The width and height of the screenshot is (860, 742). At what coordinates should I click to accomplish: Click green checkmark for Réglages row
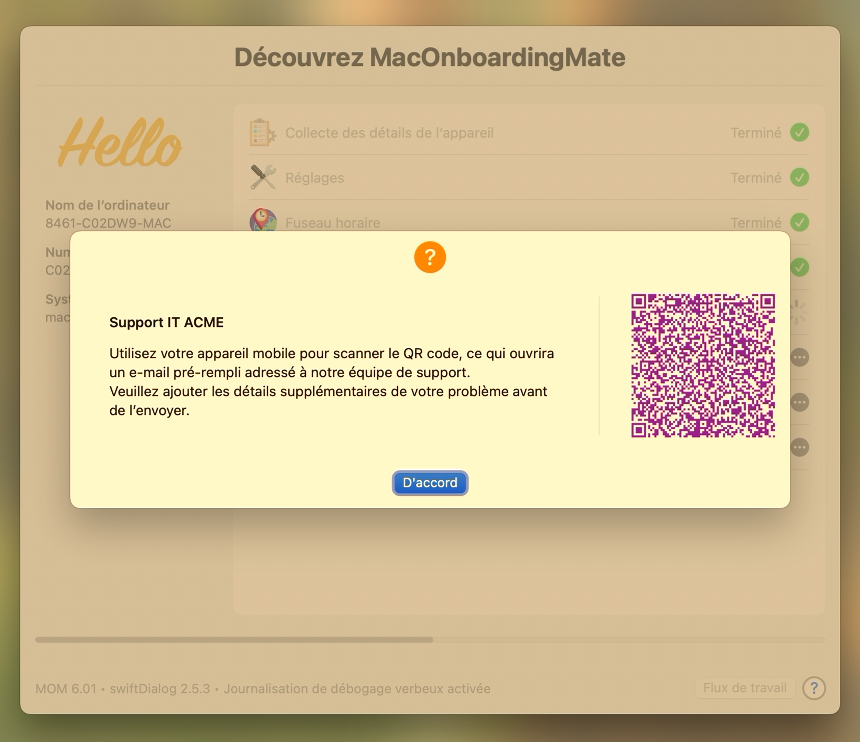coord(799,178)
